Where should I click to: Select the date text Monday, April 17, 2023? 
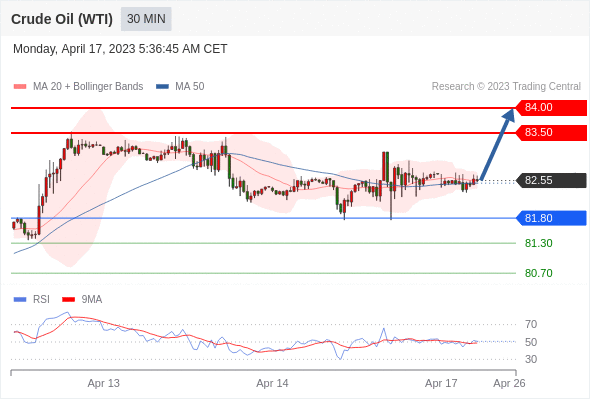tap(74, 49)
